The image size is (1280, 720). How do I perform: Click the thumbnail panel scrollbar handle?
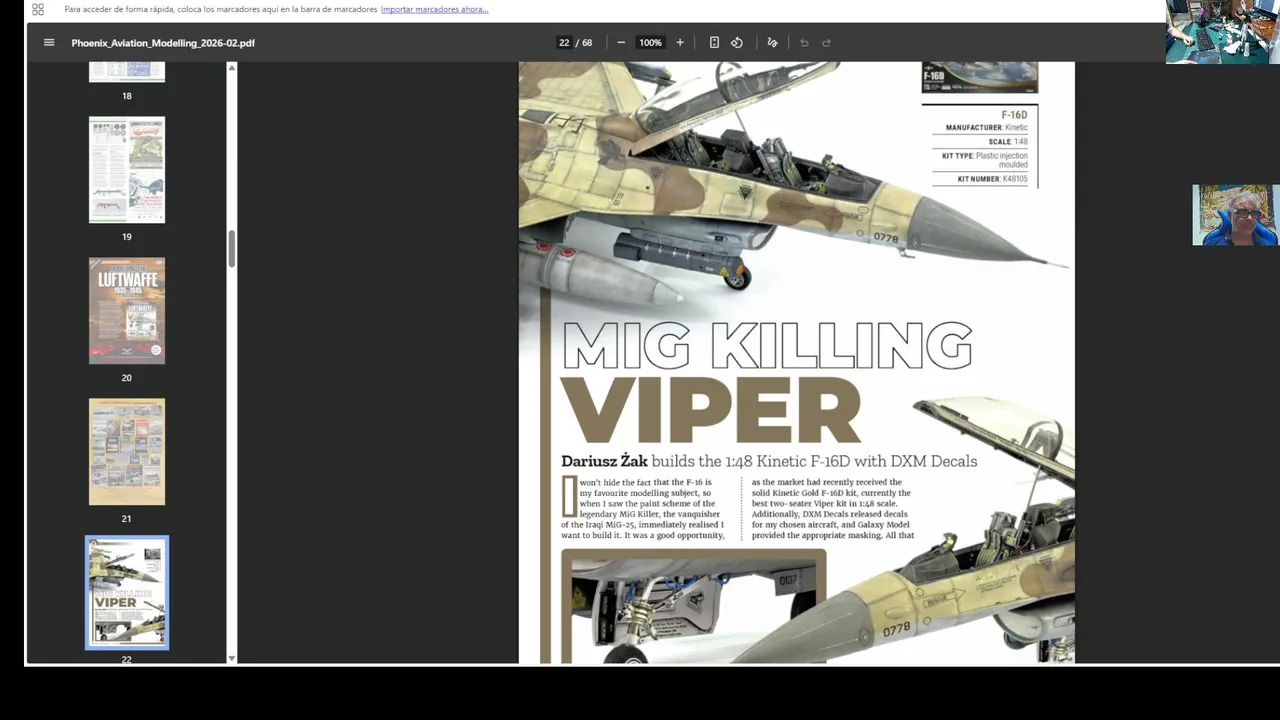coord(232,249)
